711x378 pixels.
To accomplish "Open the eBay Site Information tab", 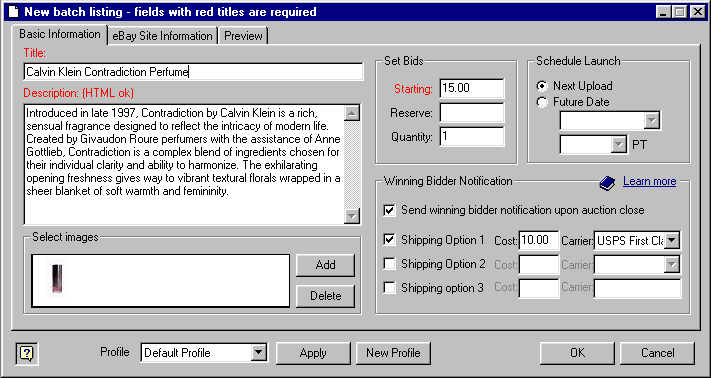I will click(x=162, y=36).
